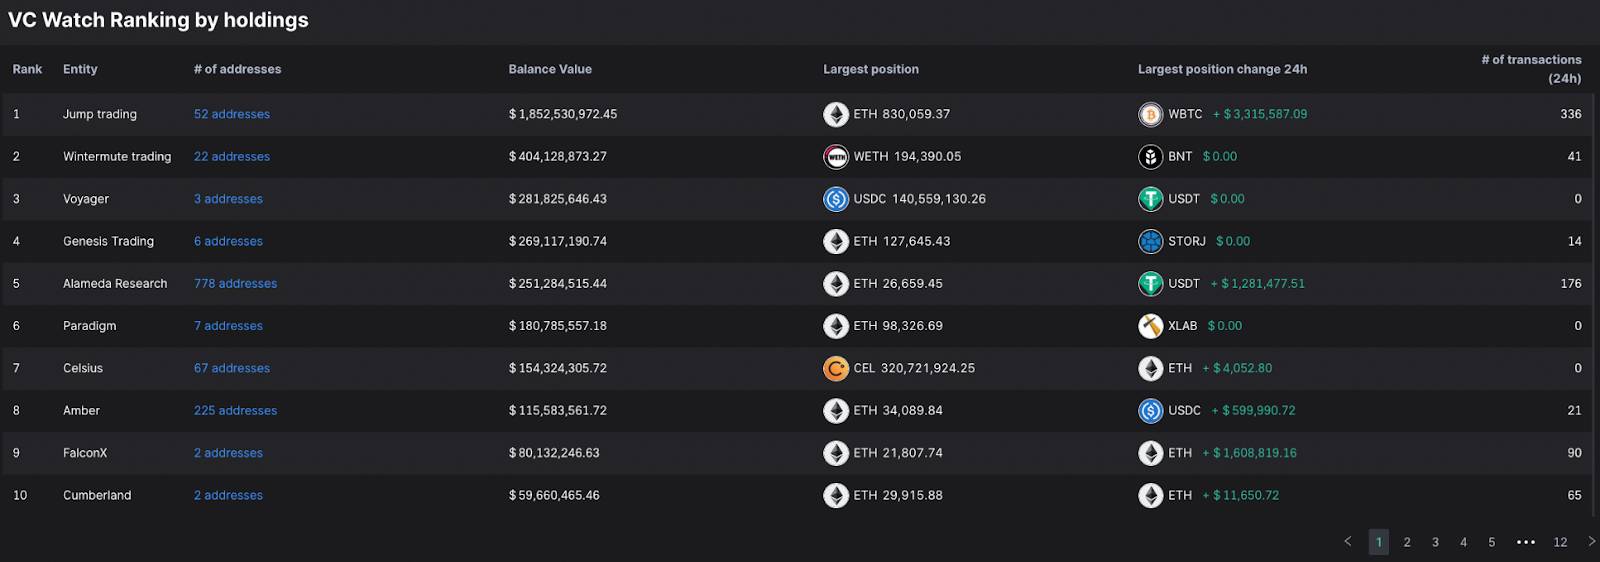Select page 5 in pagination
The image size is (1600, 562).
(x=1491, y=542)
